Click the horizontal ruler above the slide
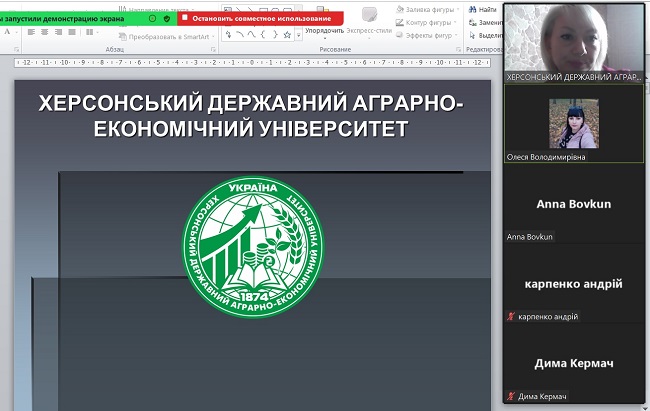Image resolution: width=650 pixels, height=411 pixels. click(x=252, y=63)
